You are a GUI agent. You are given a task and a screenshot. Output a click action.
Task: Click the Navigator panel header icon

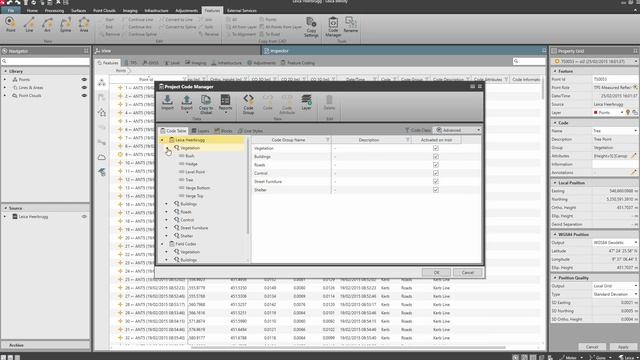click(x=5, y=51)
